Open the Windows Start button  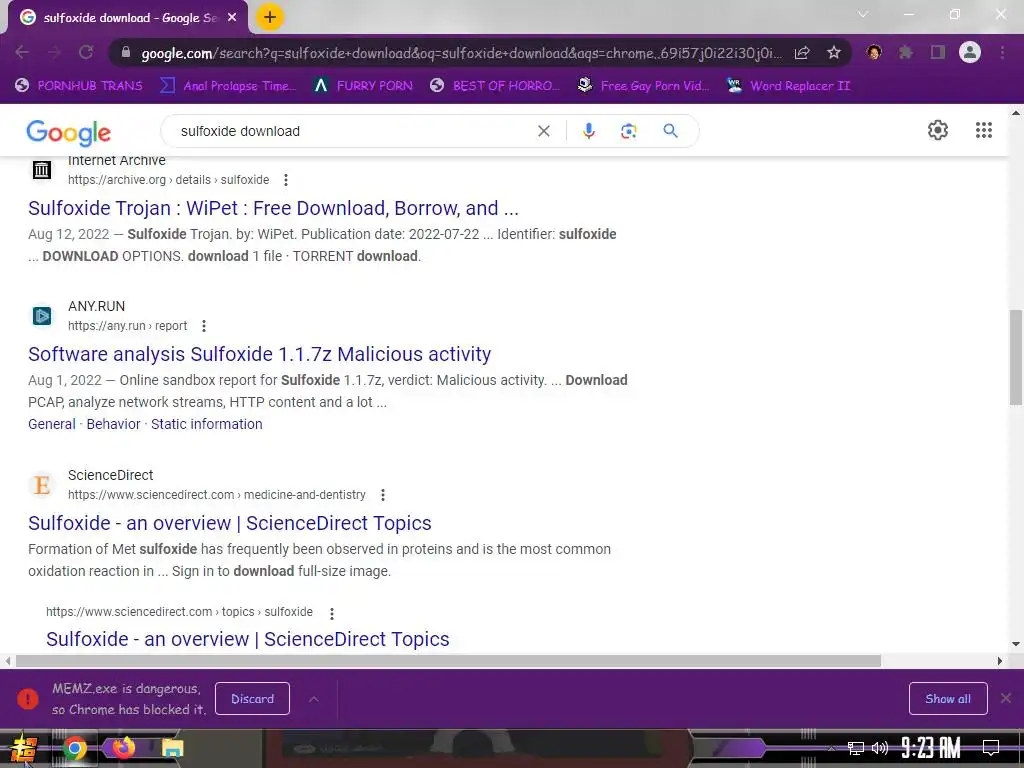pyautogui.click(x=24, y=748)
